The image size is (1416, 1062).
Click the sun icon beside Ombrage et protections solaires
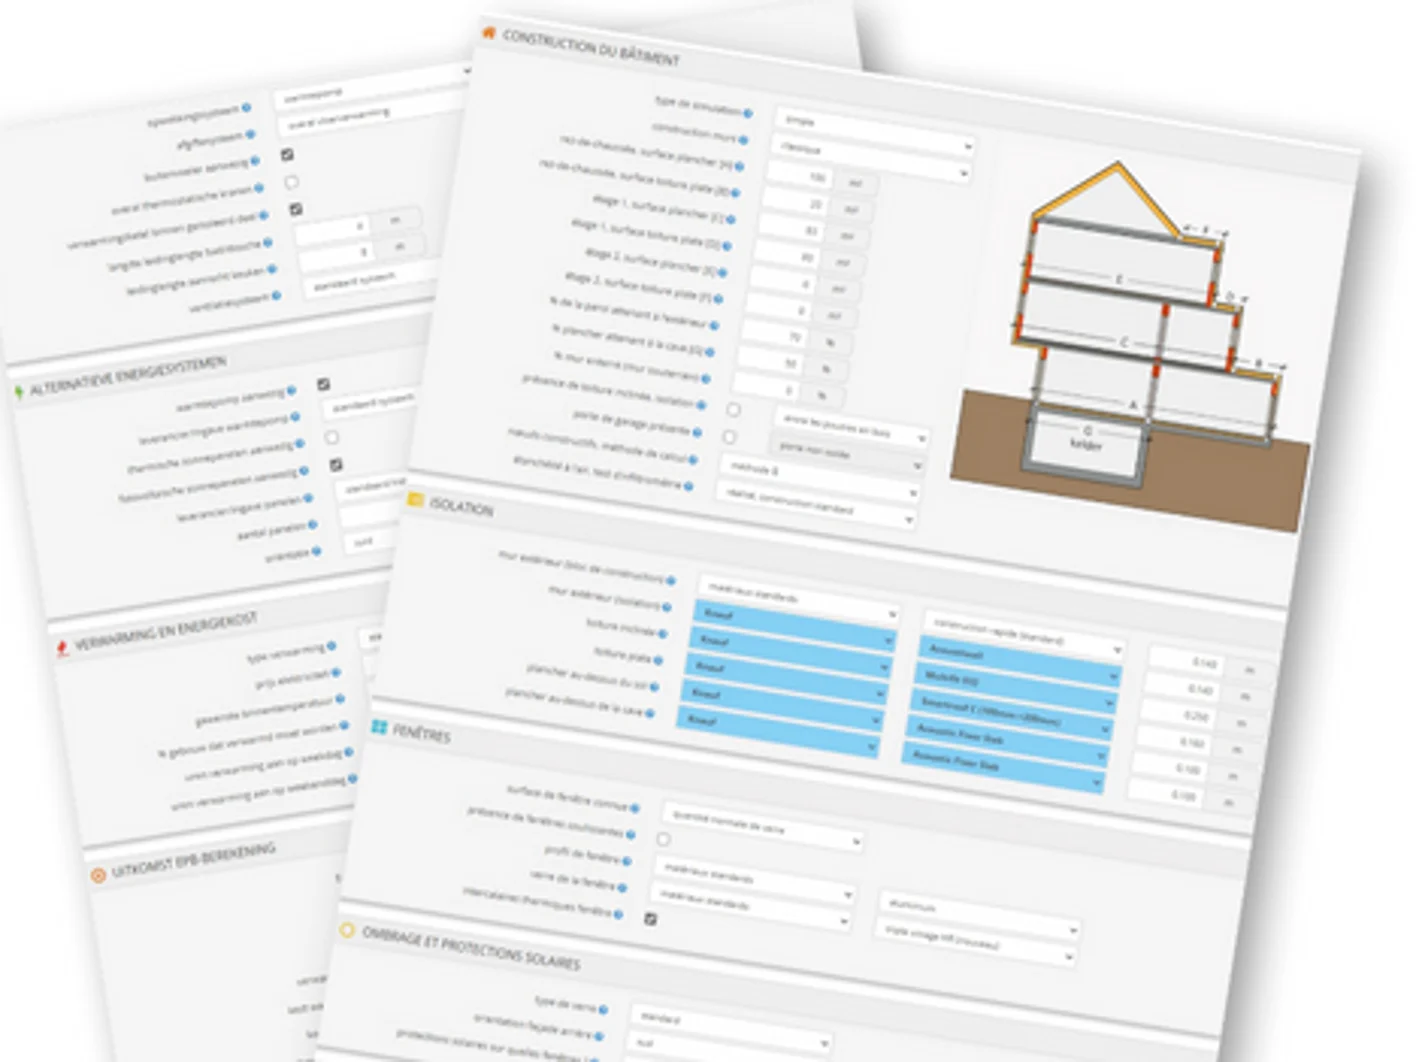pos(347,930)
